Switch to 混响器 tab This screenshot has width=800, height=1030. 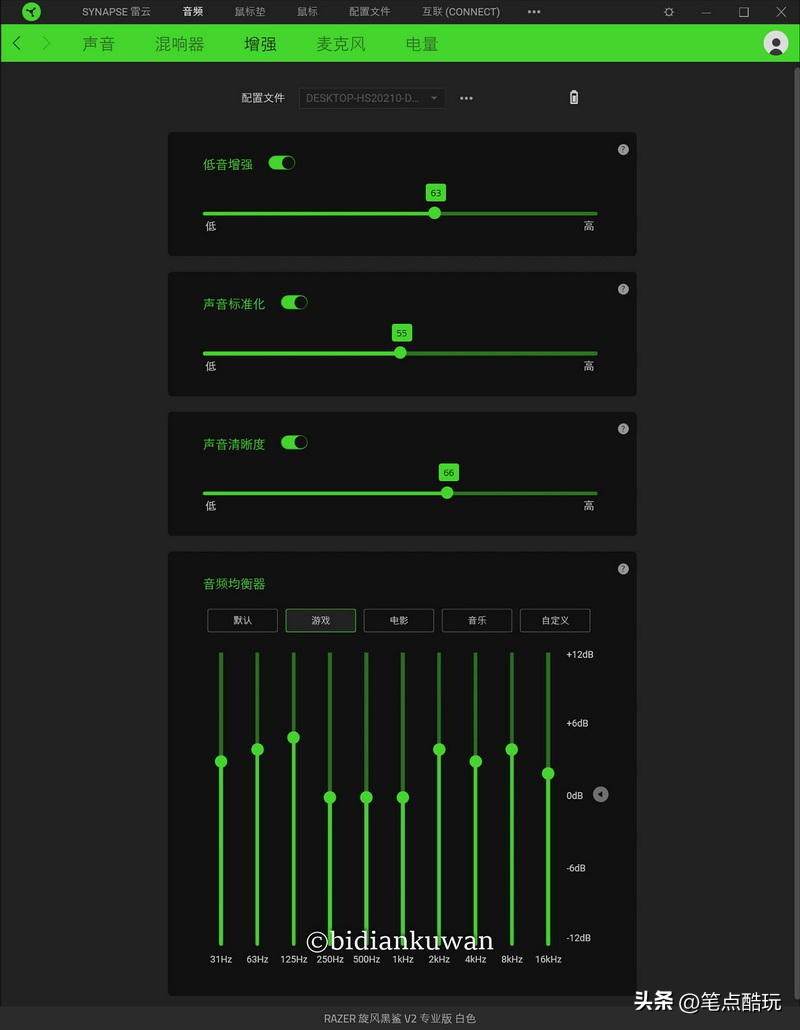[x=179, y=43]
